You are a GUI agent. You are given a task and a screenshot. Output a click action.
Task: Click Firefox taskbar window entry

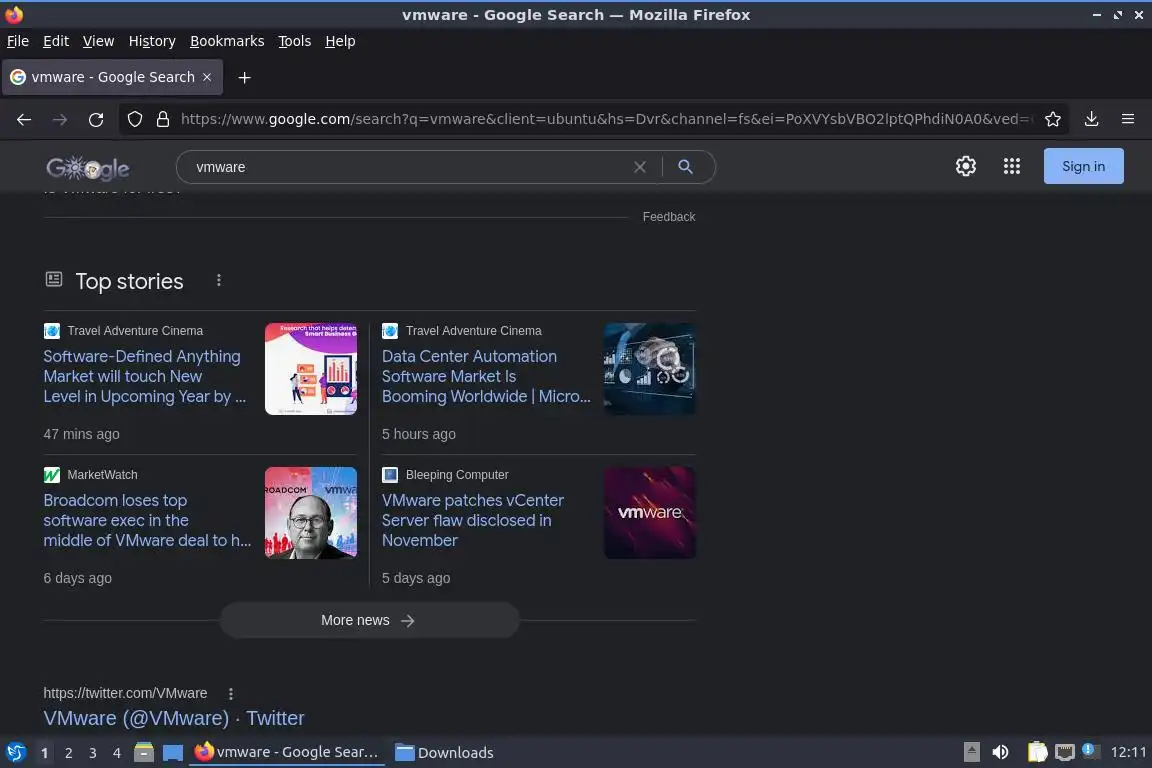click(x=287, y=753)
